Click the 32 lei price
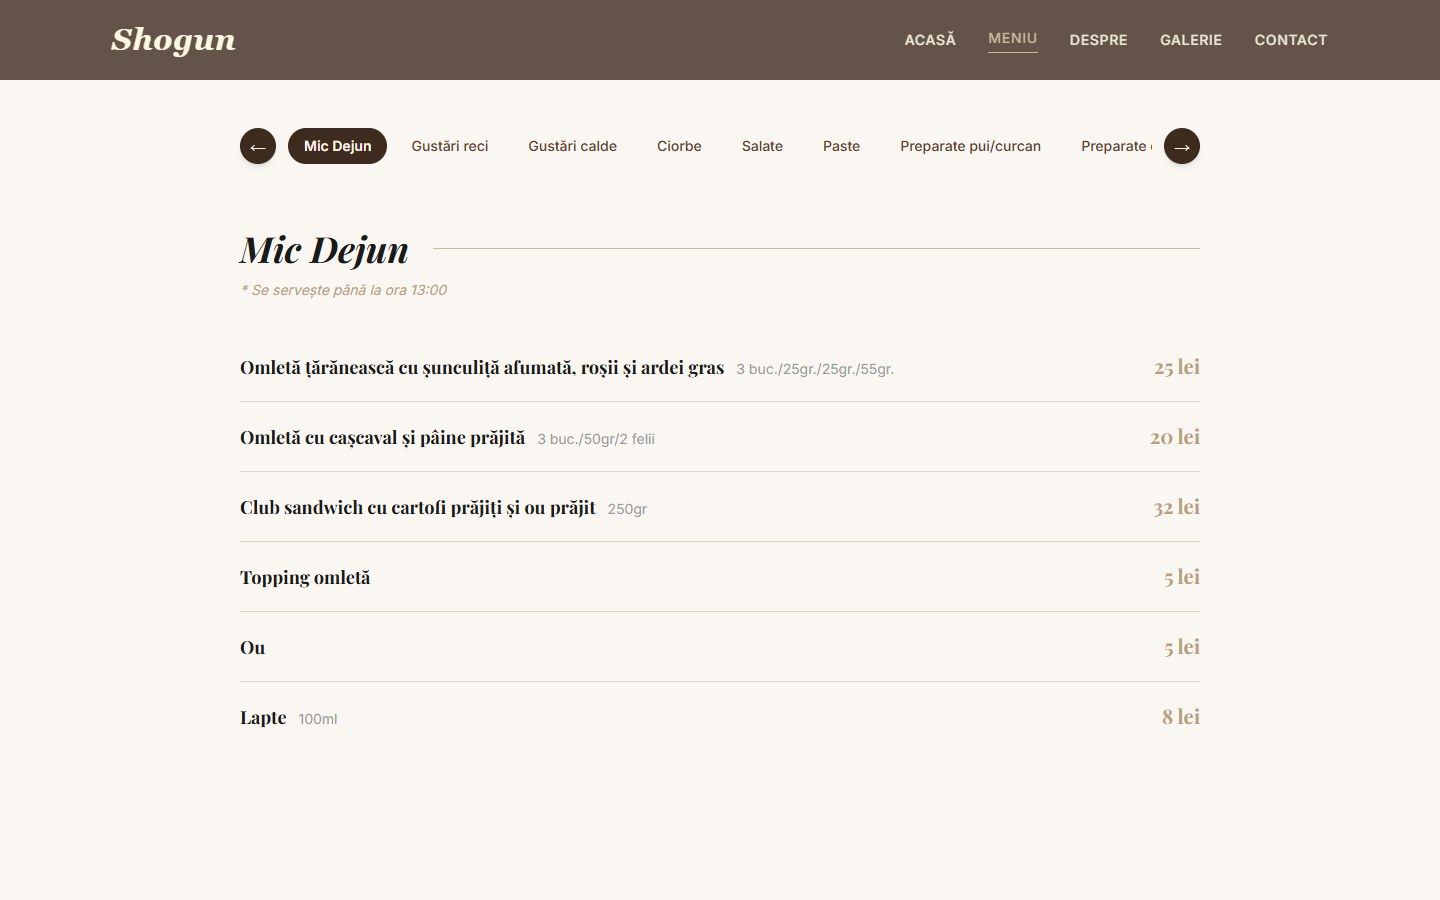The height and width of the screenshot is (900, 1440). [1177, 507]
